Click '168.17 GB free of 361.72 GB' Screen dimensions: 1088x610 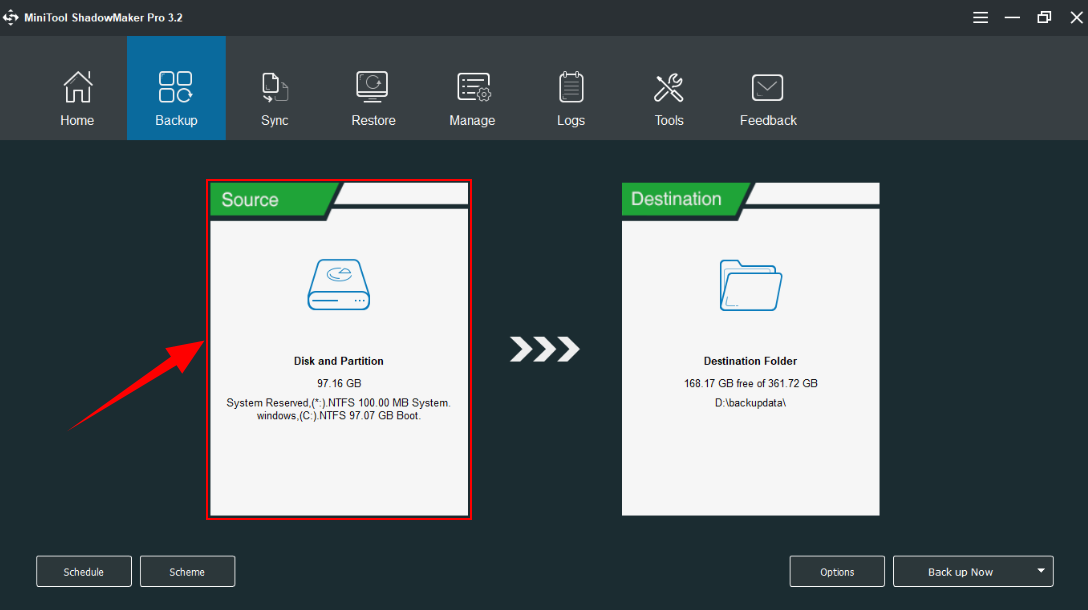tap(751, 383)
